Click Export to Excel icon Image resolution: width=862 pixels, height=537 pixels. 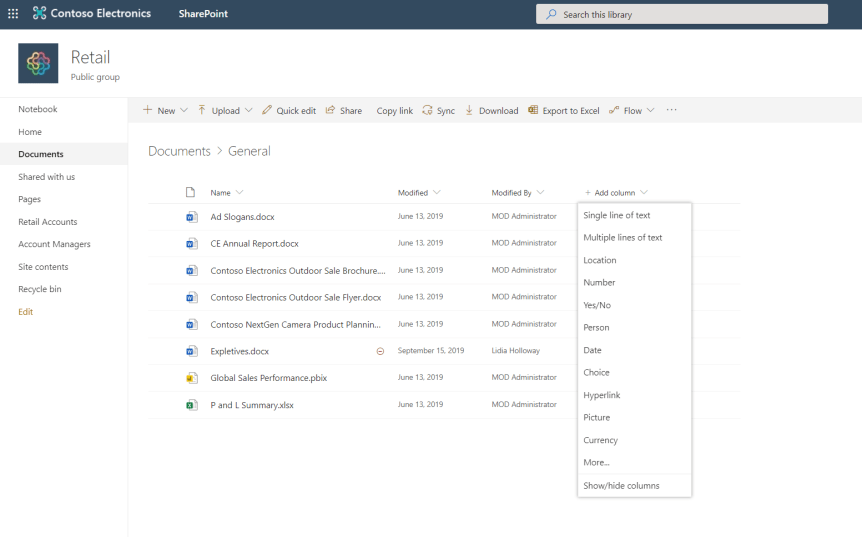[x=533, y=111]
